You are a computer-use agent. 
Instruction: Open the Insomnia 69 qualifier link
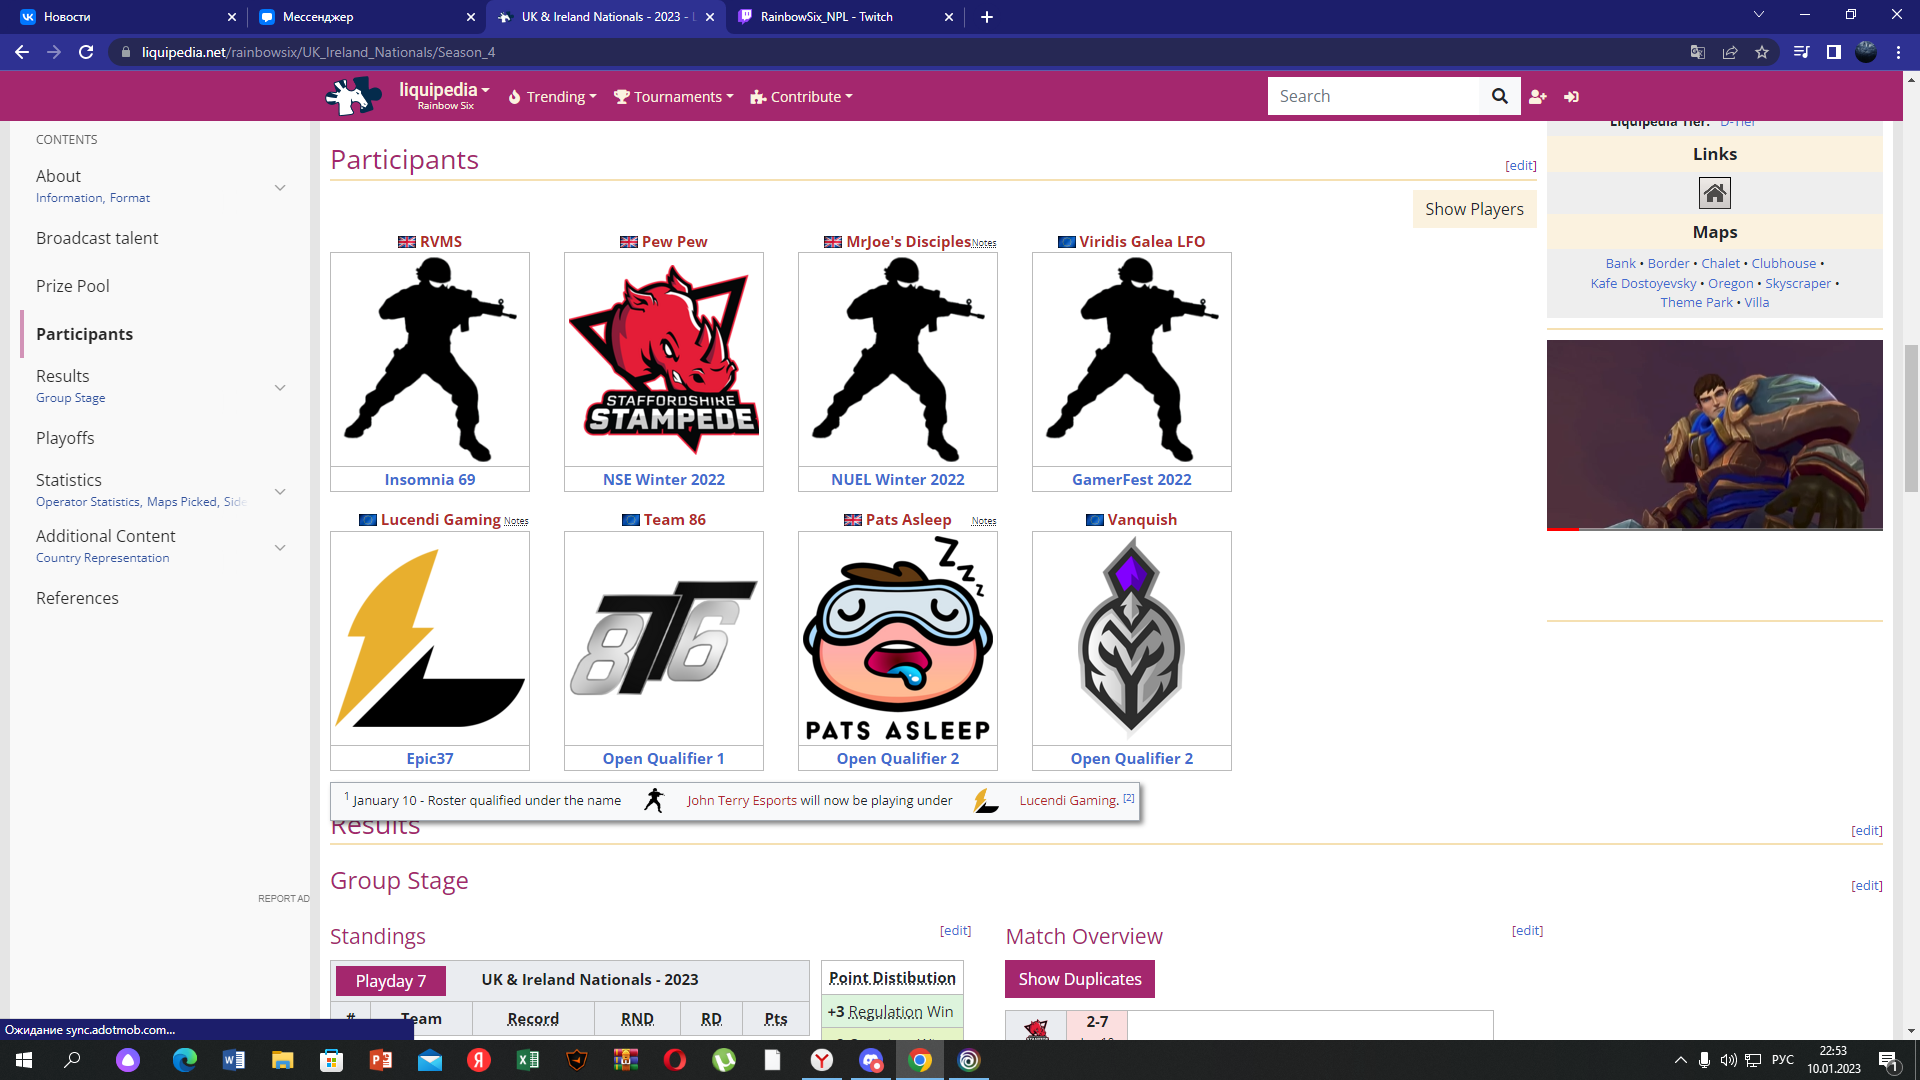(429, 479)
